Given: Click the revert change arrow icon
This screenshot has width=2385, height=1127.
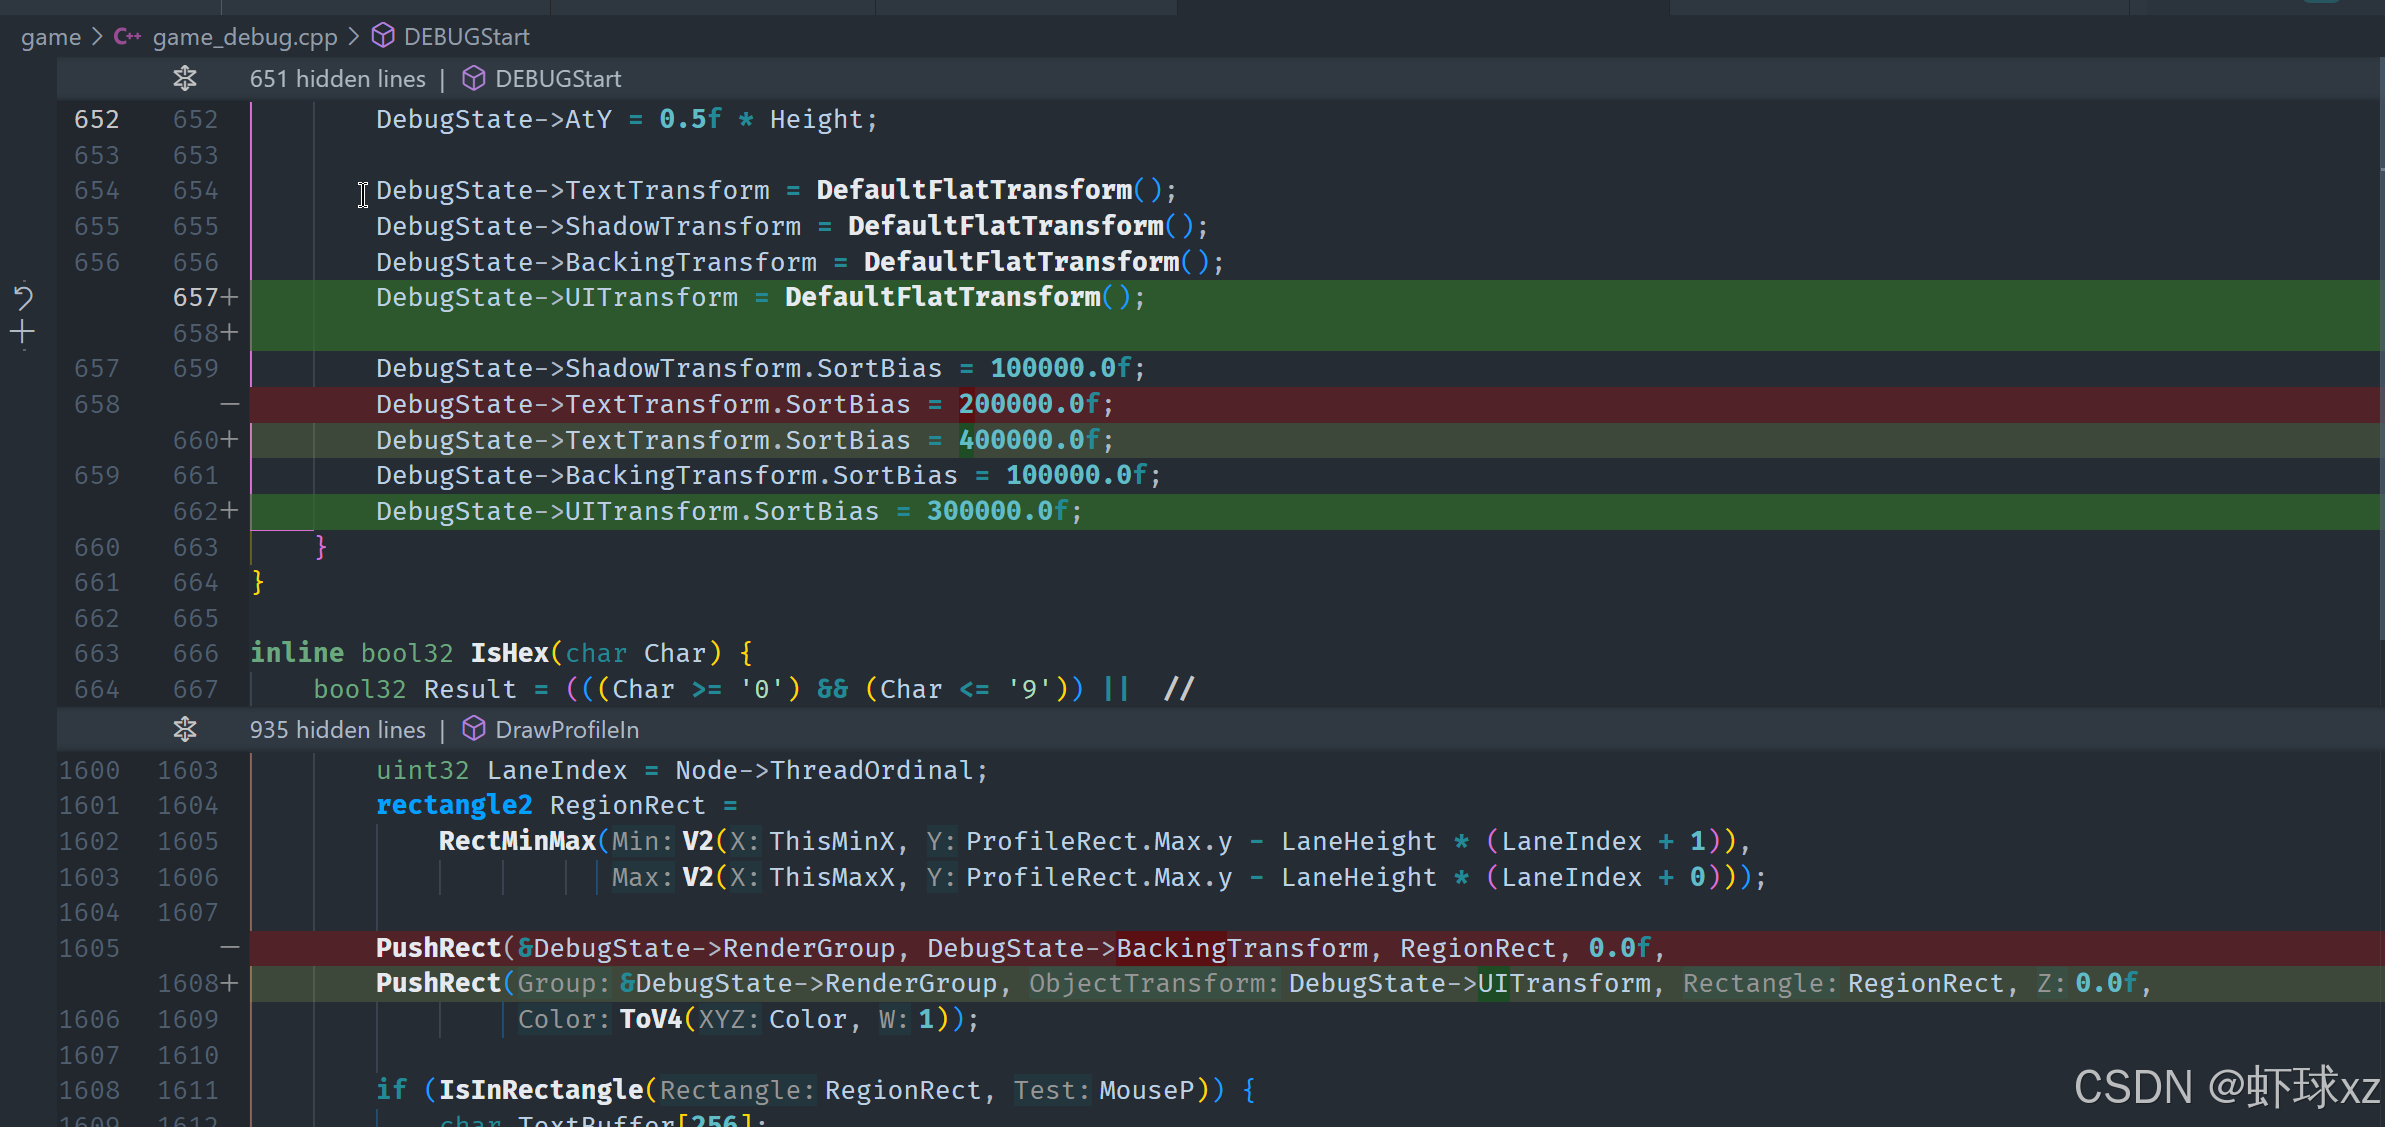Looking at the screenshot, I should point(23,297).
